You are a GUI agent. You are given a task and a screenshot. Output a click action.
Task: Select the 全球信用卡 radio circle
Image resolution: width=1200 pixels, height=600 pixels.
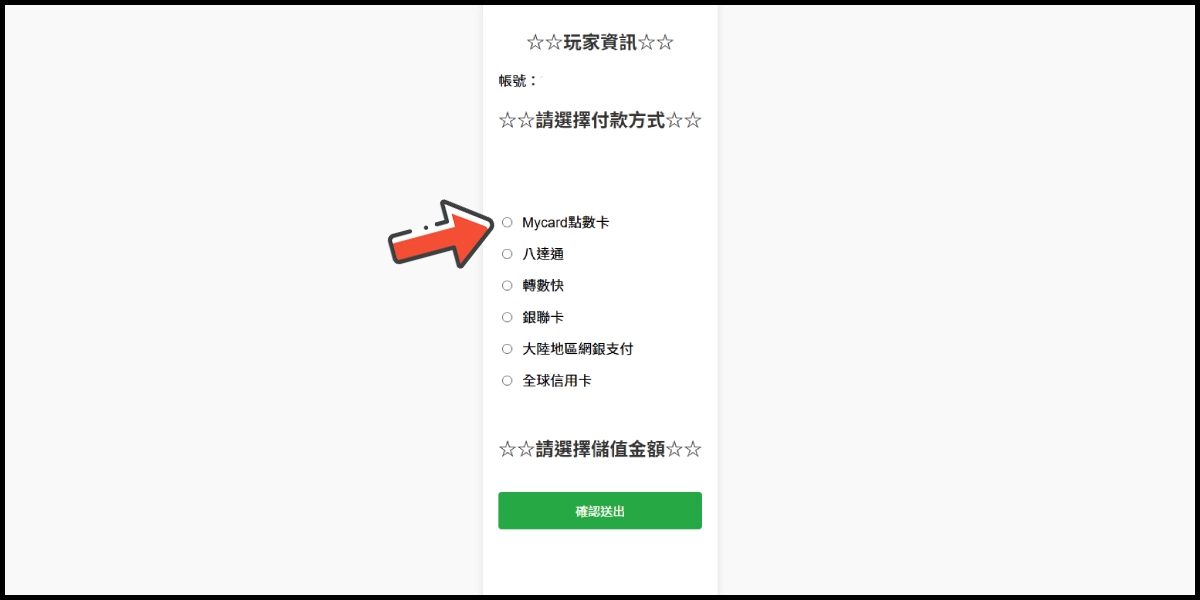point(507,381)
